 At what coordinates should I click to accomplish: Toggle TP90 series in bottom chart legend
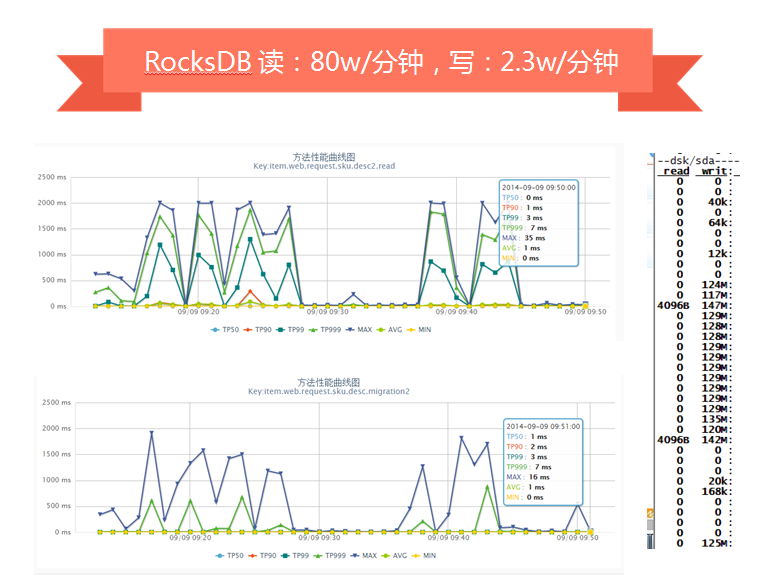point(262,556)
